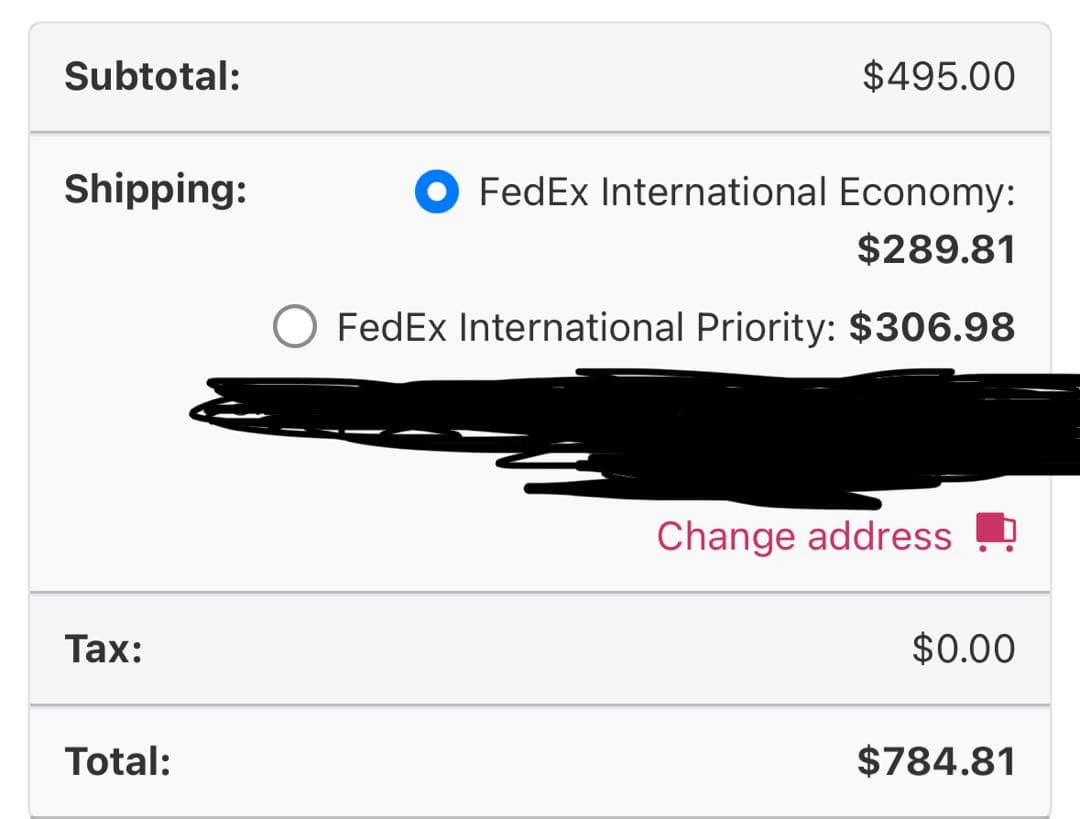Click the $784.81 total amount
This screenshot has height=819, width=1080.
coord(936,762)
